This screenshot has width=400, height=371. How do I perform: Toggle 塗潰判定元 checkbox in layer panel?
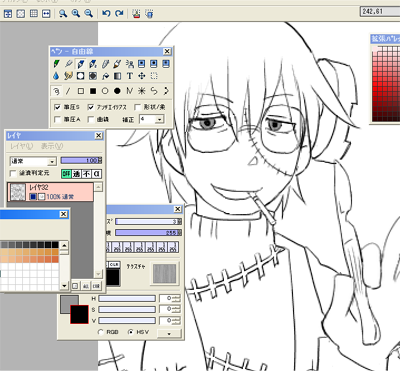pyautogui.click(x=13, y=173)
